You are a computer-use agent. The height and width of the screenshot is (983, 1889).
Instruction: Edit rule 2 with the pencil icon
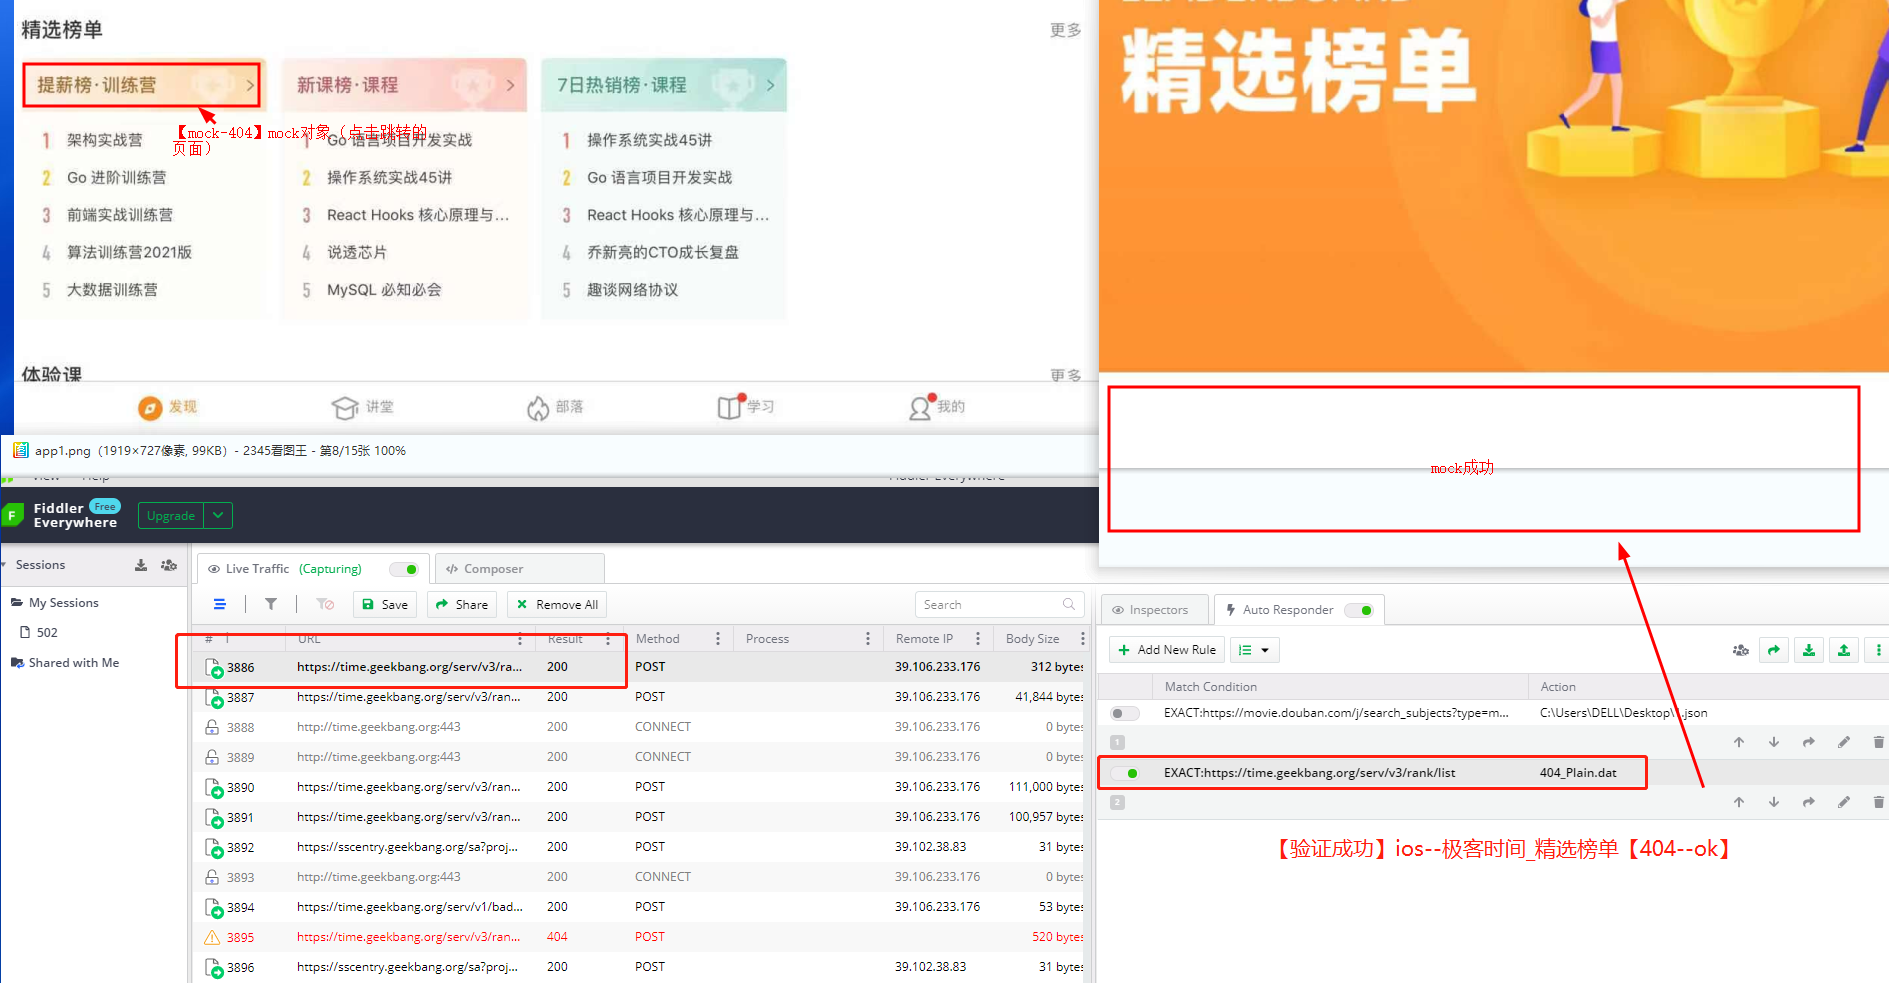coord(1844,802)
